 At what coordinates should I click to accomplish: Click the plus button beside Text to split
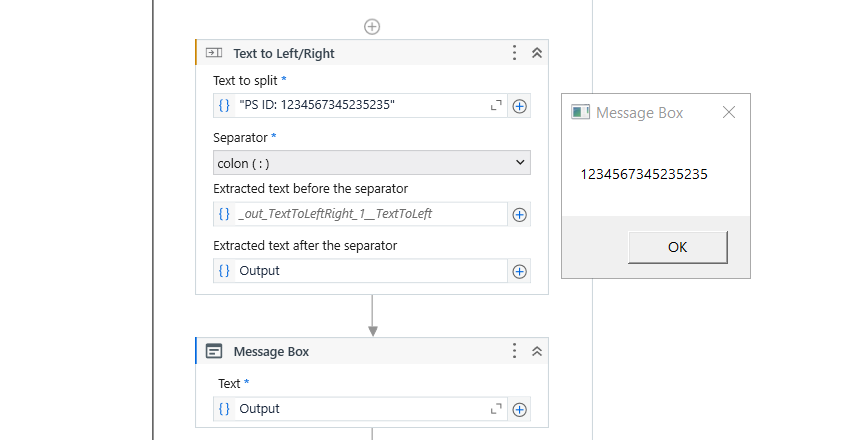point(520,105)
